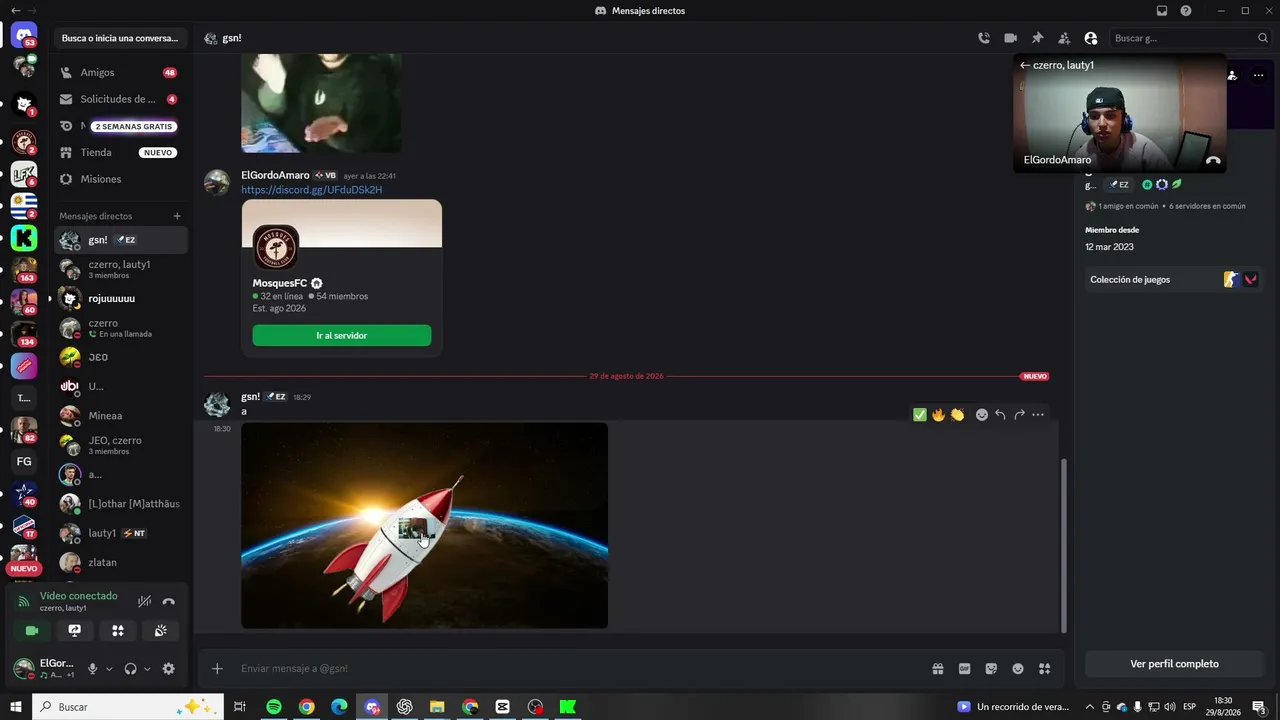Viewport: 1280px width, 720px height.
Task: Click Ir al servidor button
Action: tap(342, 336)
